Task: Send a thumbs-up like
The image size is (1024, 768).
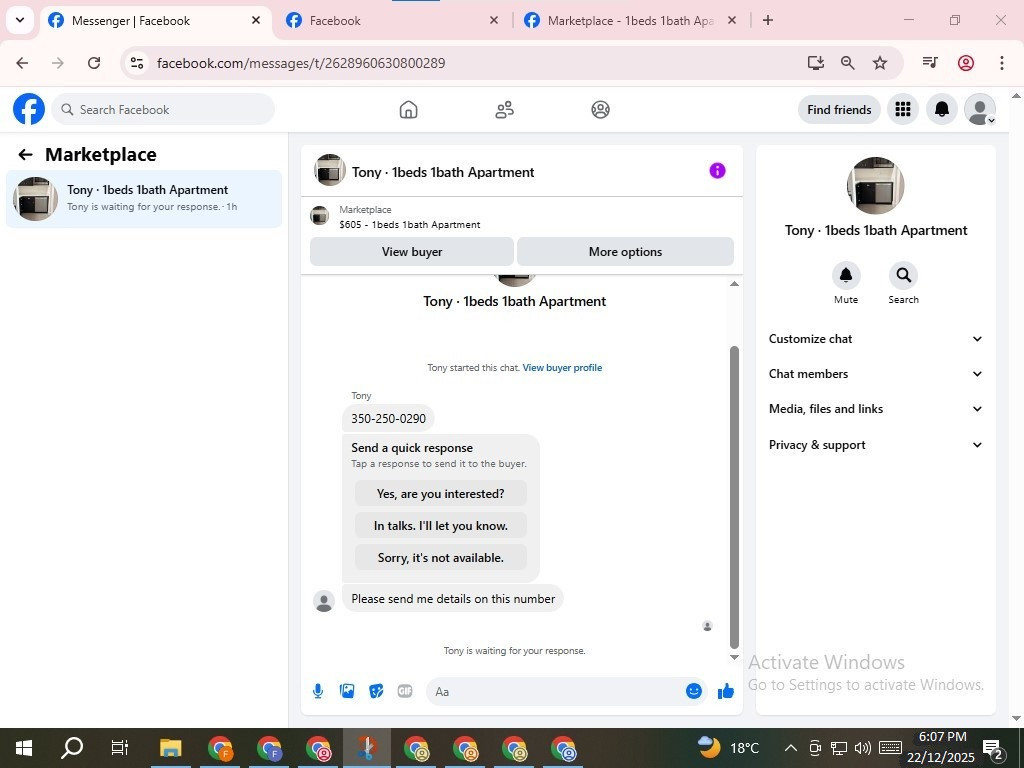Action: (726, 691)
